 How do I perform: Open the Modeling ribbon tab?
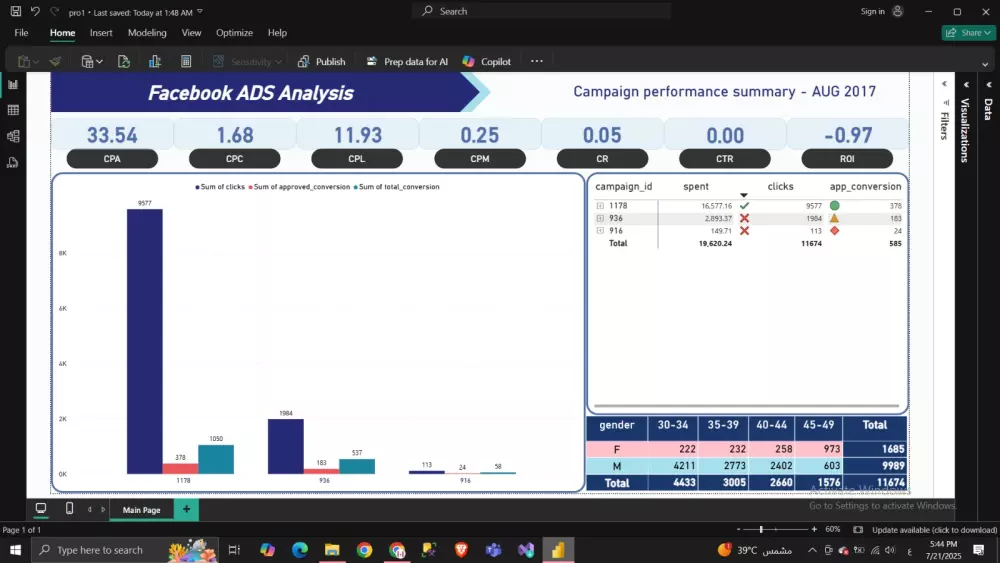point(147,33)
